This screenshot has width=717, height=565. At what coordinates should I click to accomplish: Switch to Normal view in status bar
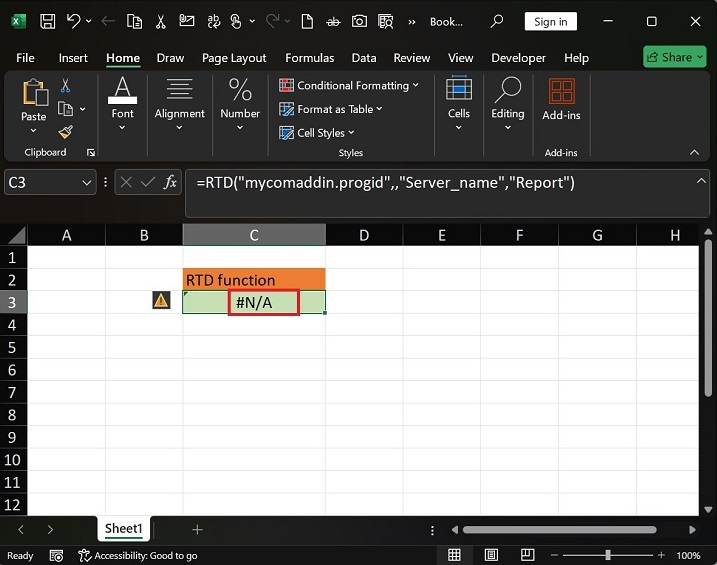coord(454,555)
